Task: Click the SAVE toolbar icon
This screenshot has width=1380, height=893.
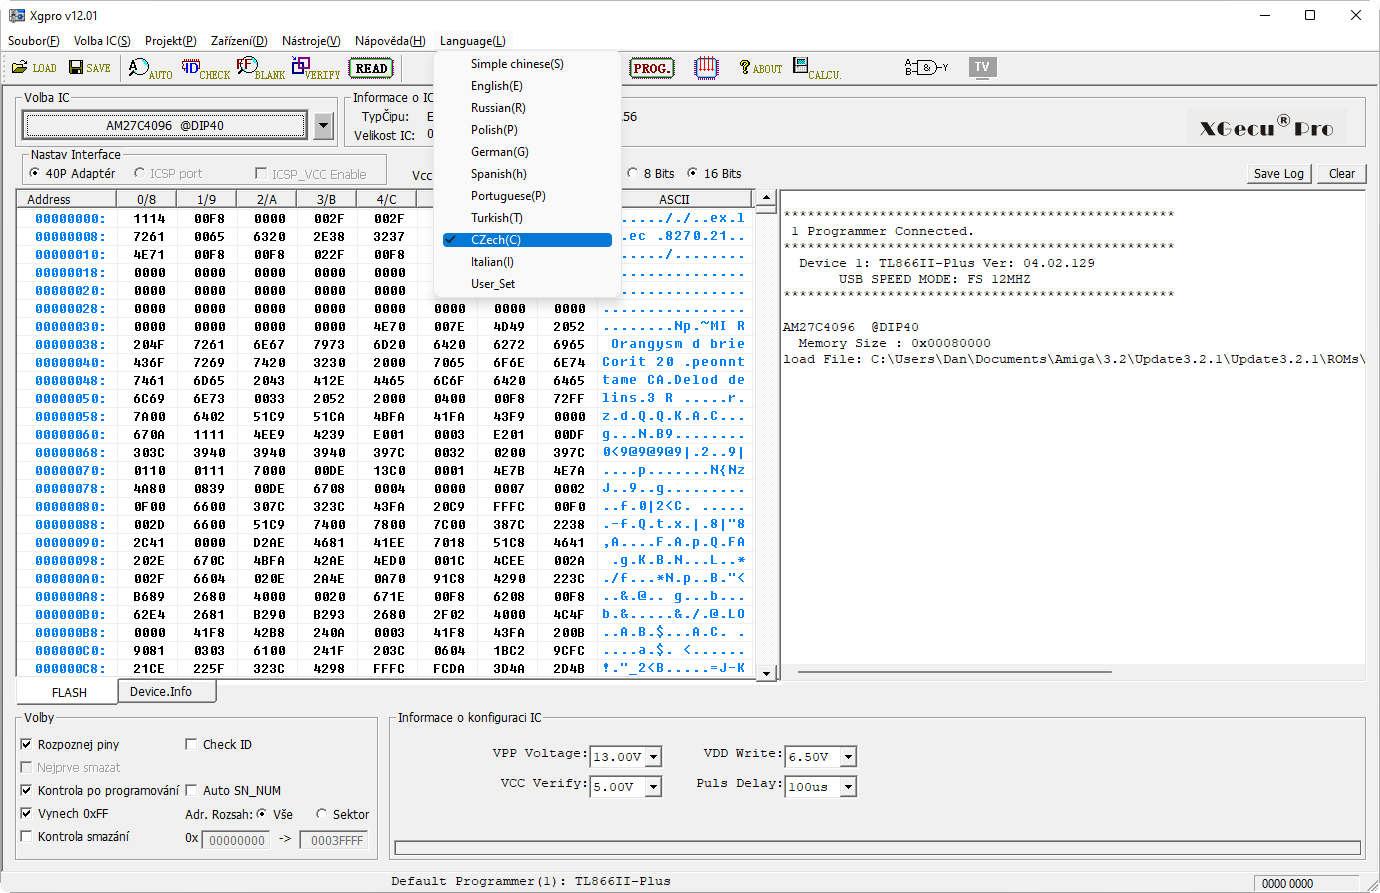Action: click(90, 68)
